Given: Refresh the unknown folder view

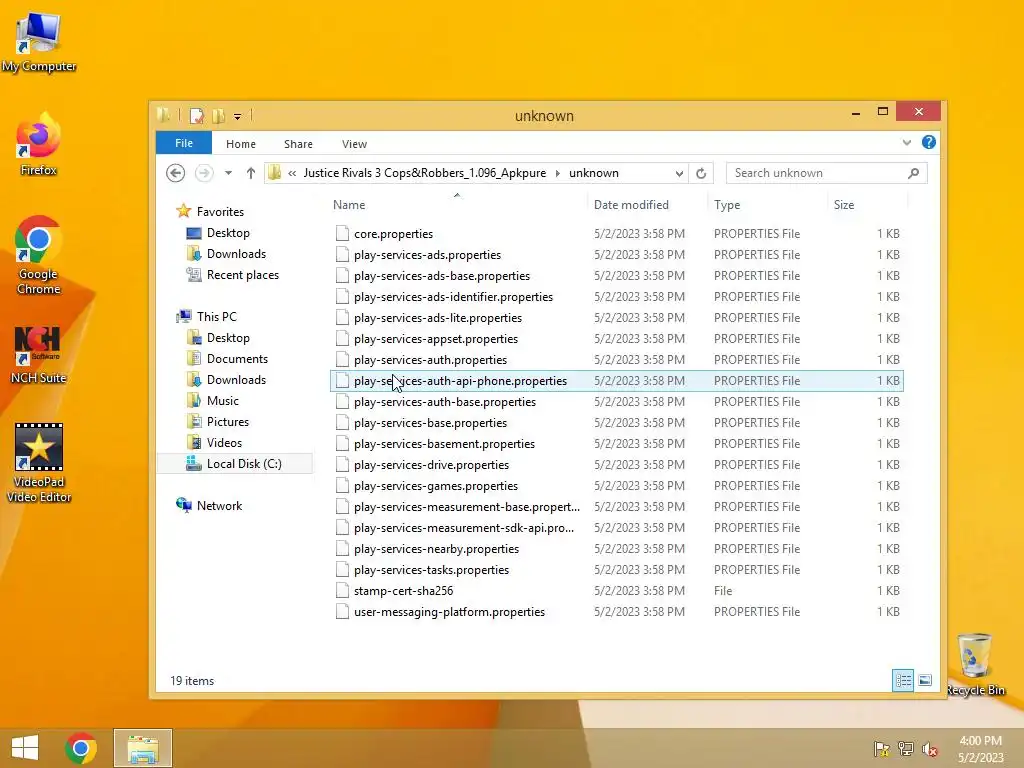Looking at the screenshot, I should tap(701, 173).
